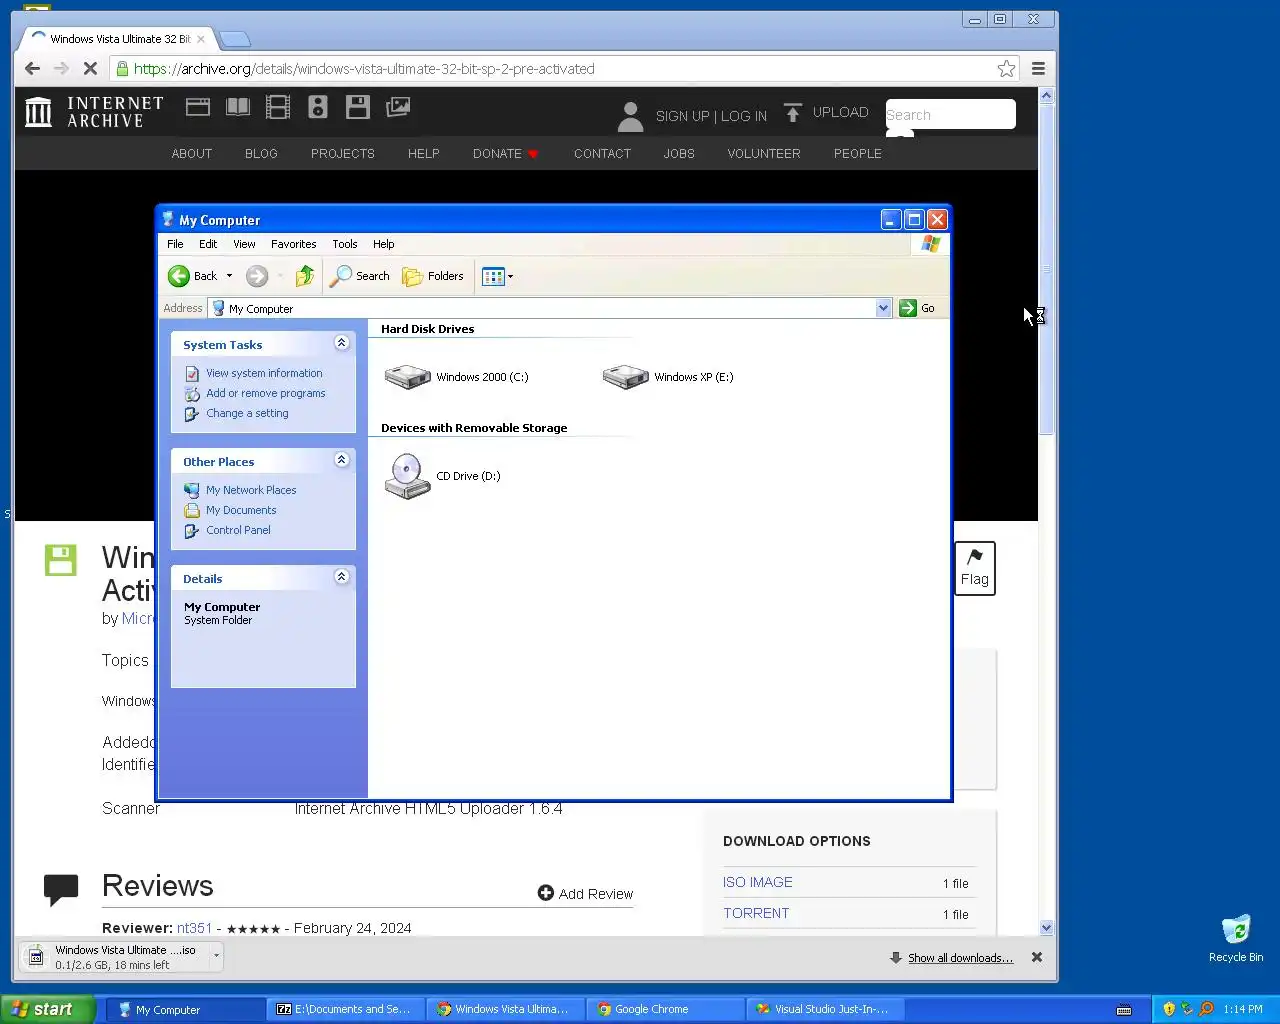Viewport: 1280px width, 1024px height.
Task: Collapse the Details panel
Action: point(341,577)
